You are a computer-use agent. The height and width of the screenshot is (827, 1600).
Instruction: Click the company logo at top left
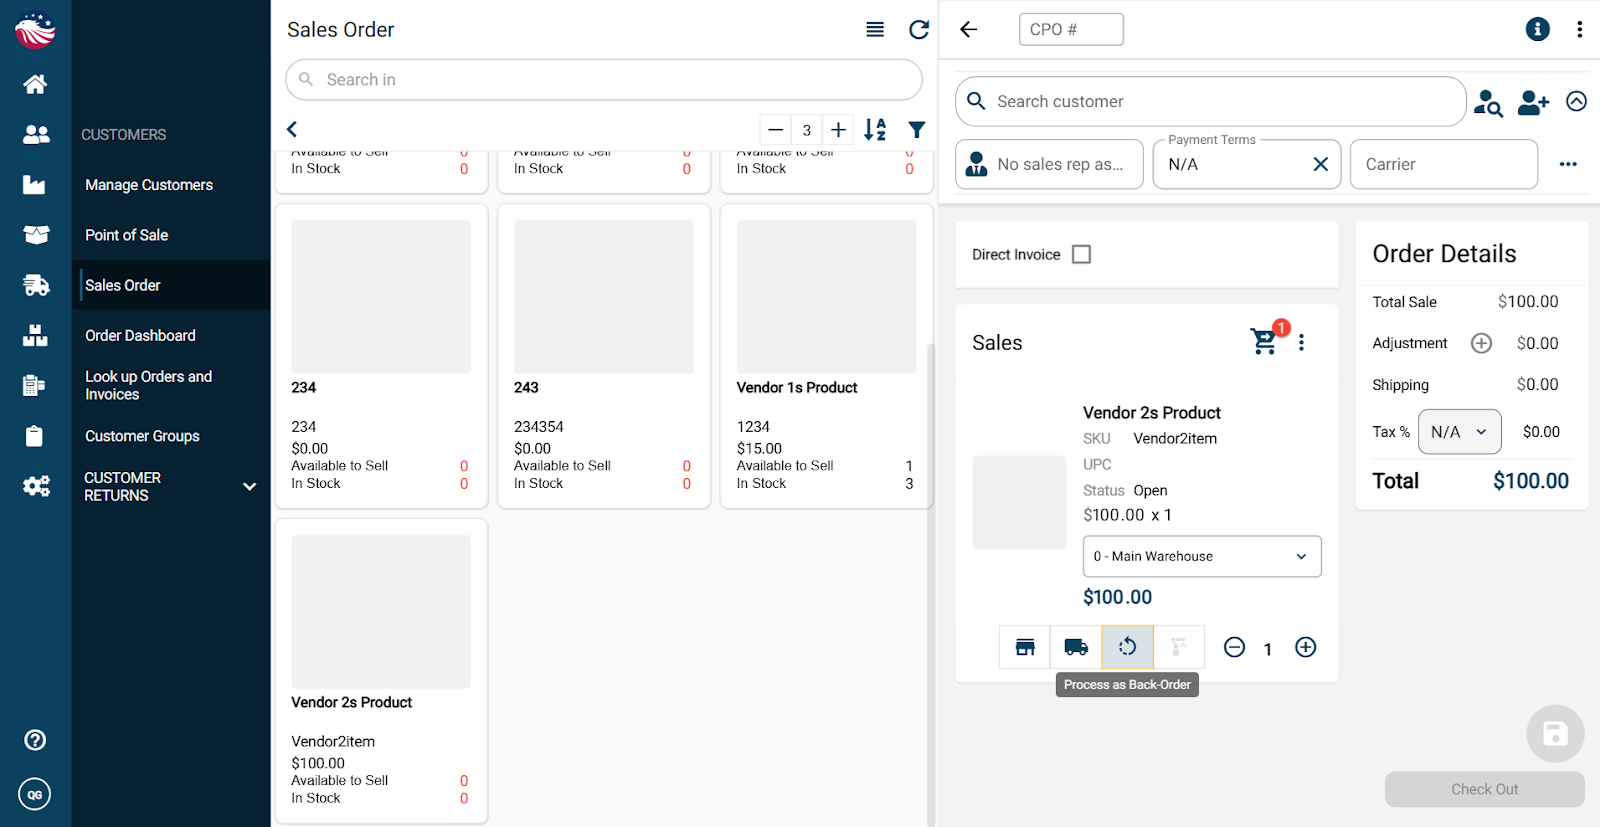tap(35, 30)
